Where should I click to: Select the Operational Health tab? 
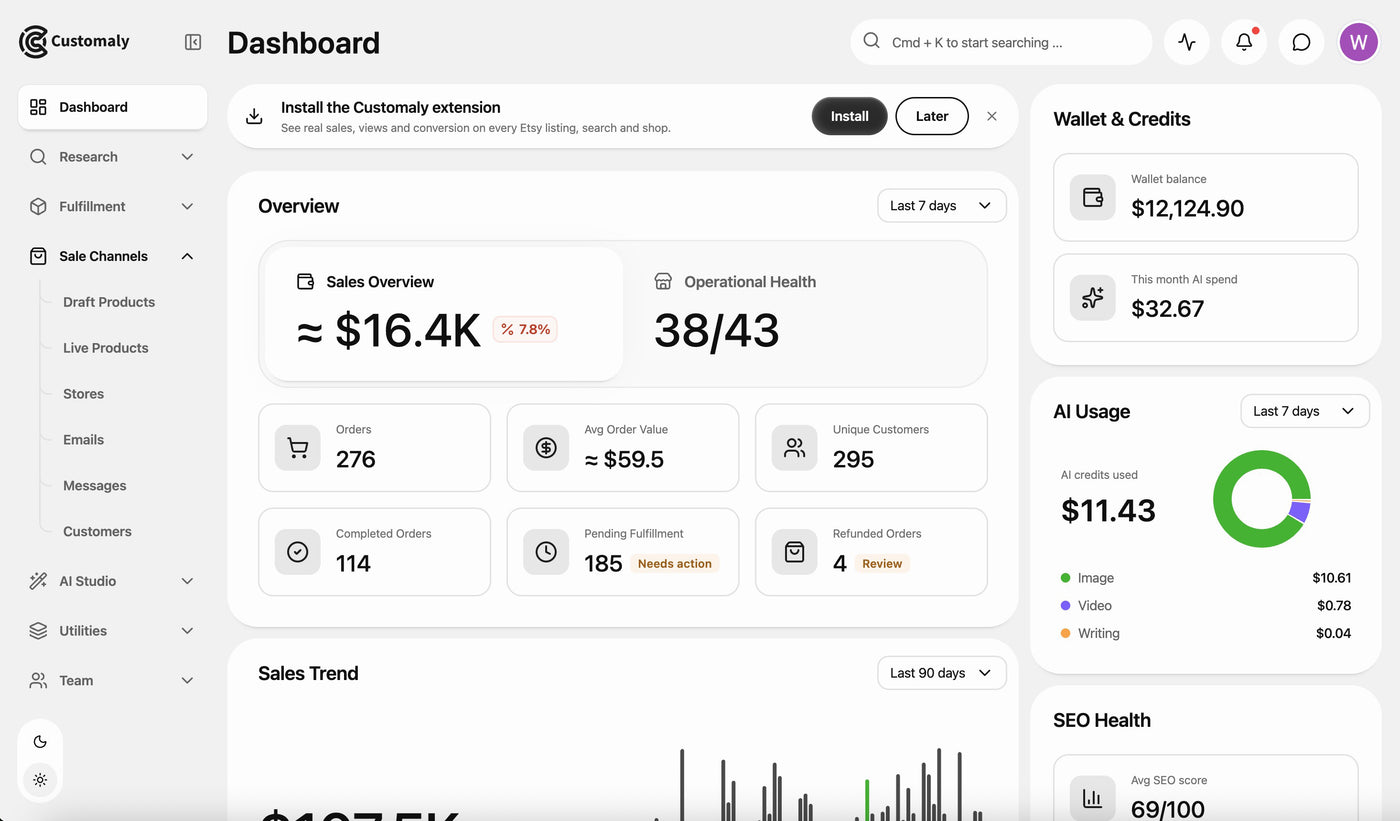pyautogui.click(x=805, y=314)
